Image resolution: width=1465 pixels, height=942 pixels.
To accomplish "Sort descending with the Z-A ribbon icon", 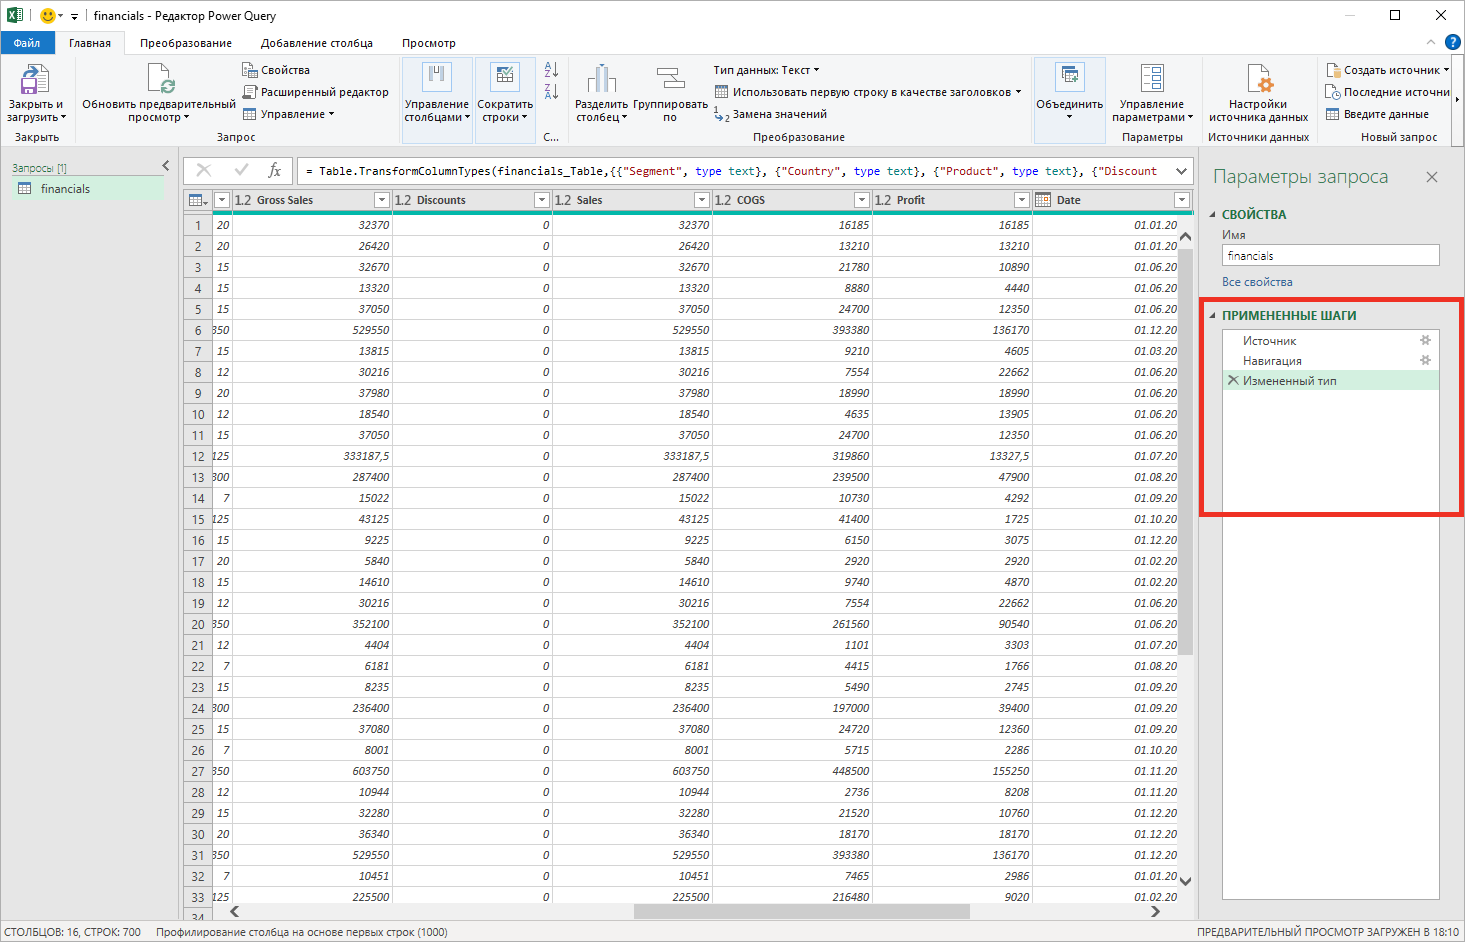I will [x=551, y=91].
